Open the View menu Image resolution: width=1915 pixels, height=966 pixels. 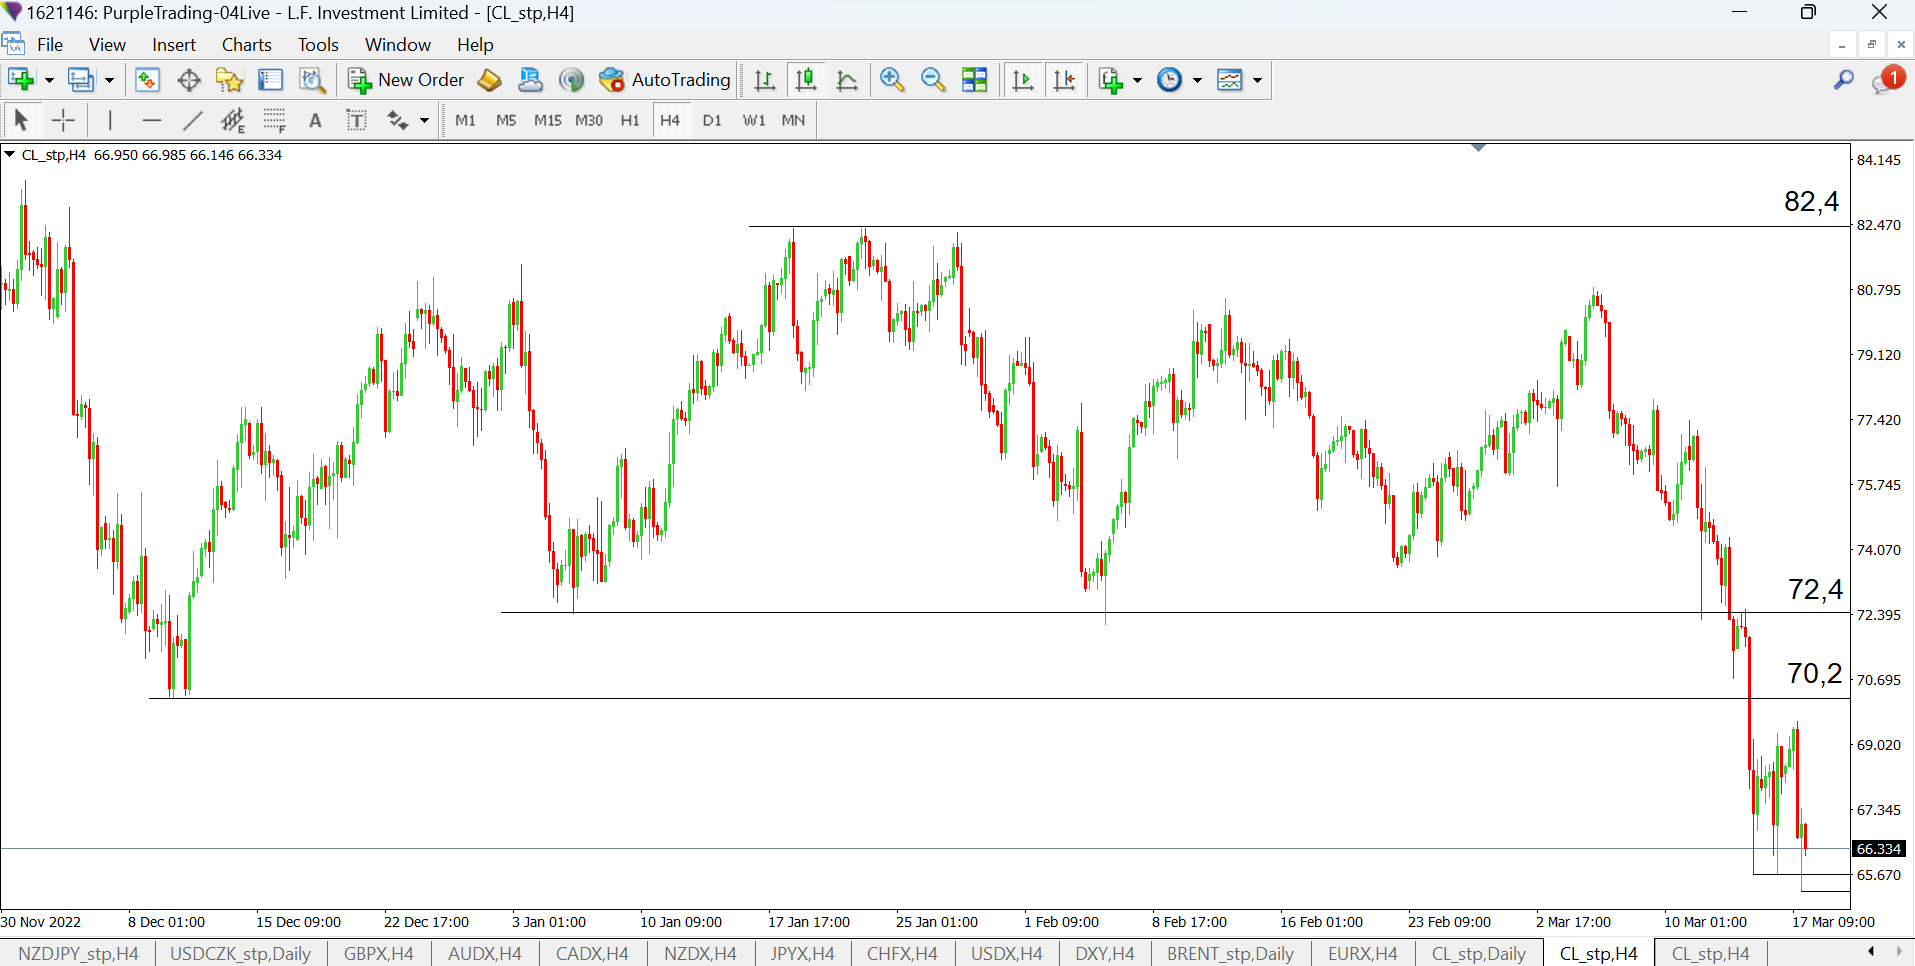tap(107, 45)
